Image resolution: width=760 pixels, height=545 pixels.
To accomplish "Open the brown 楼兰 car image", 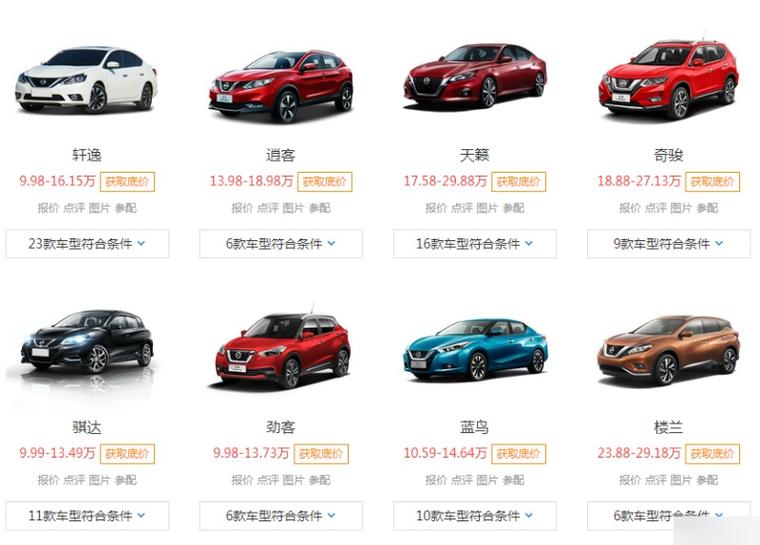I will (x=669, y=350).
